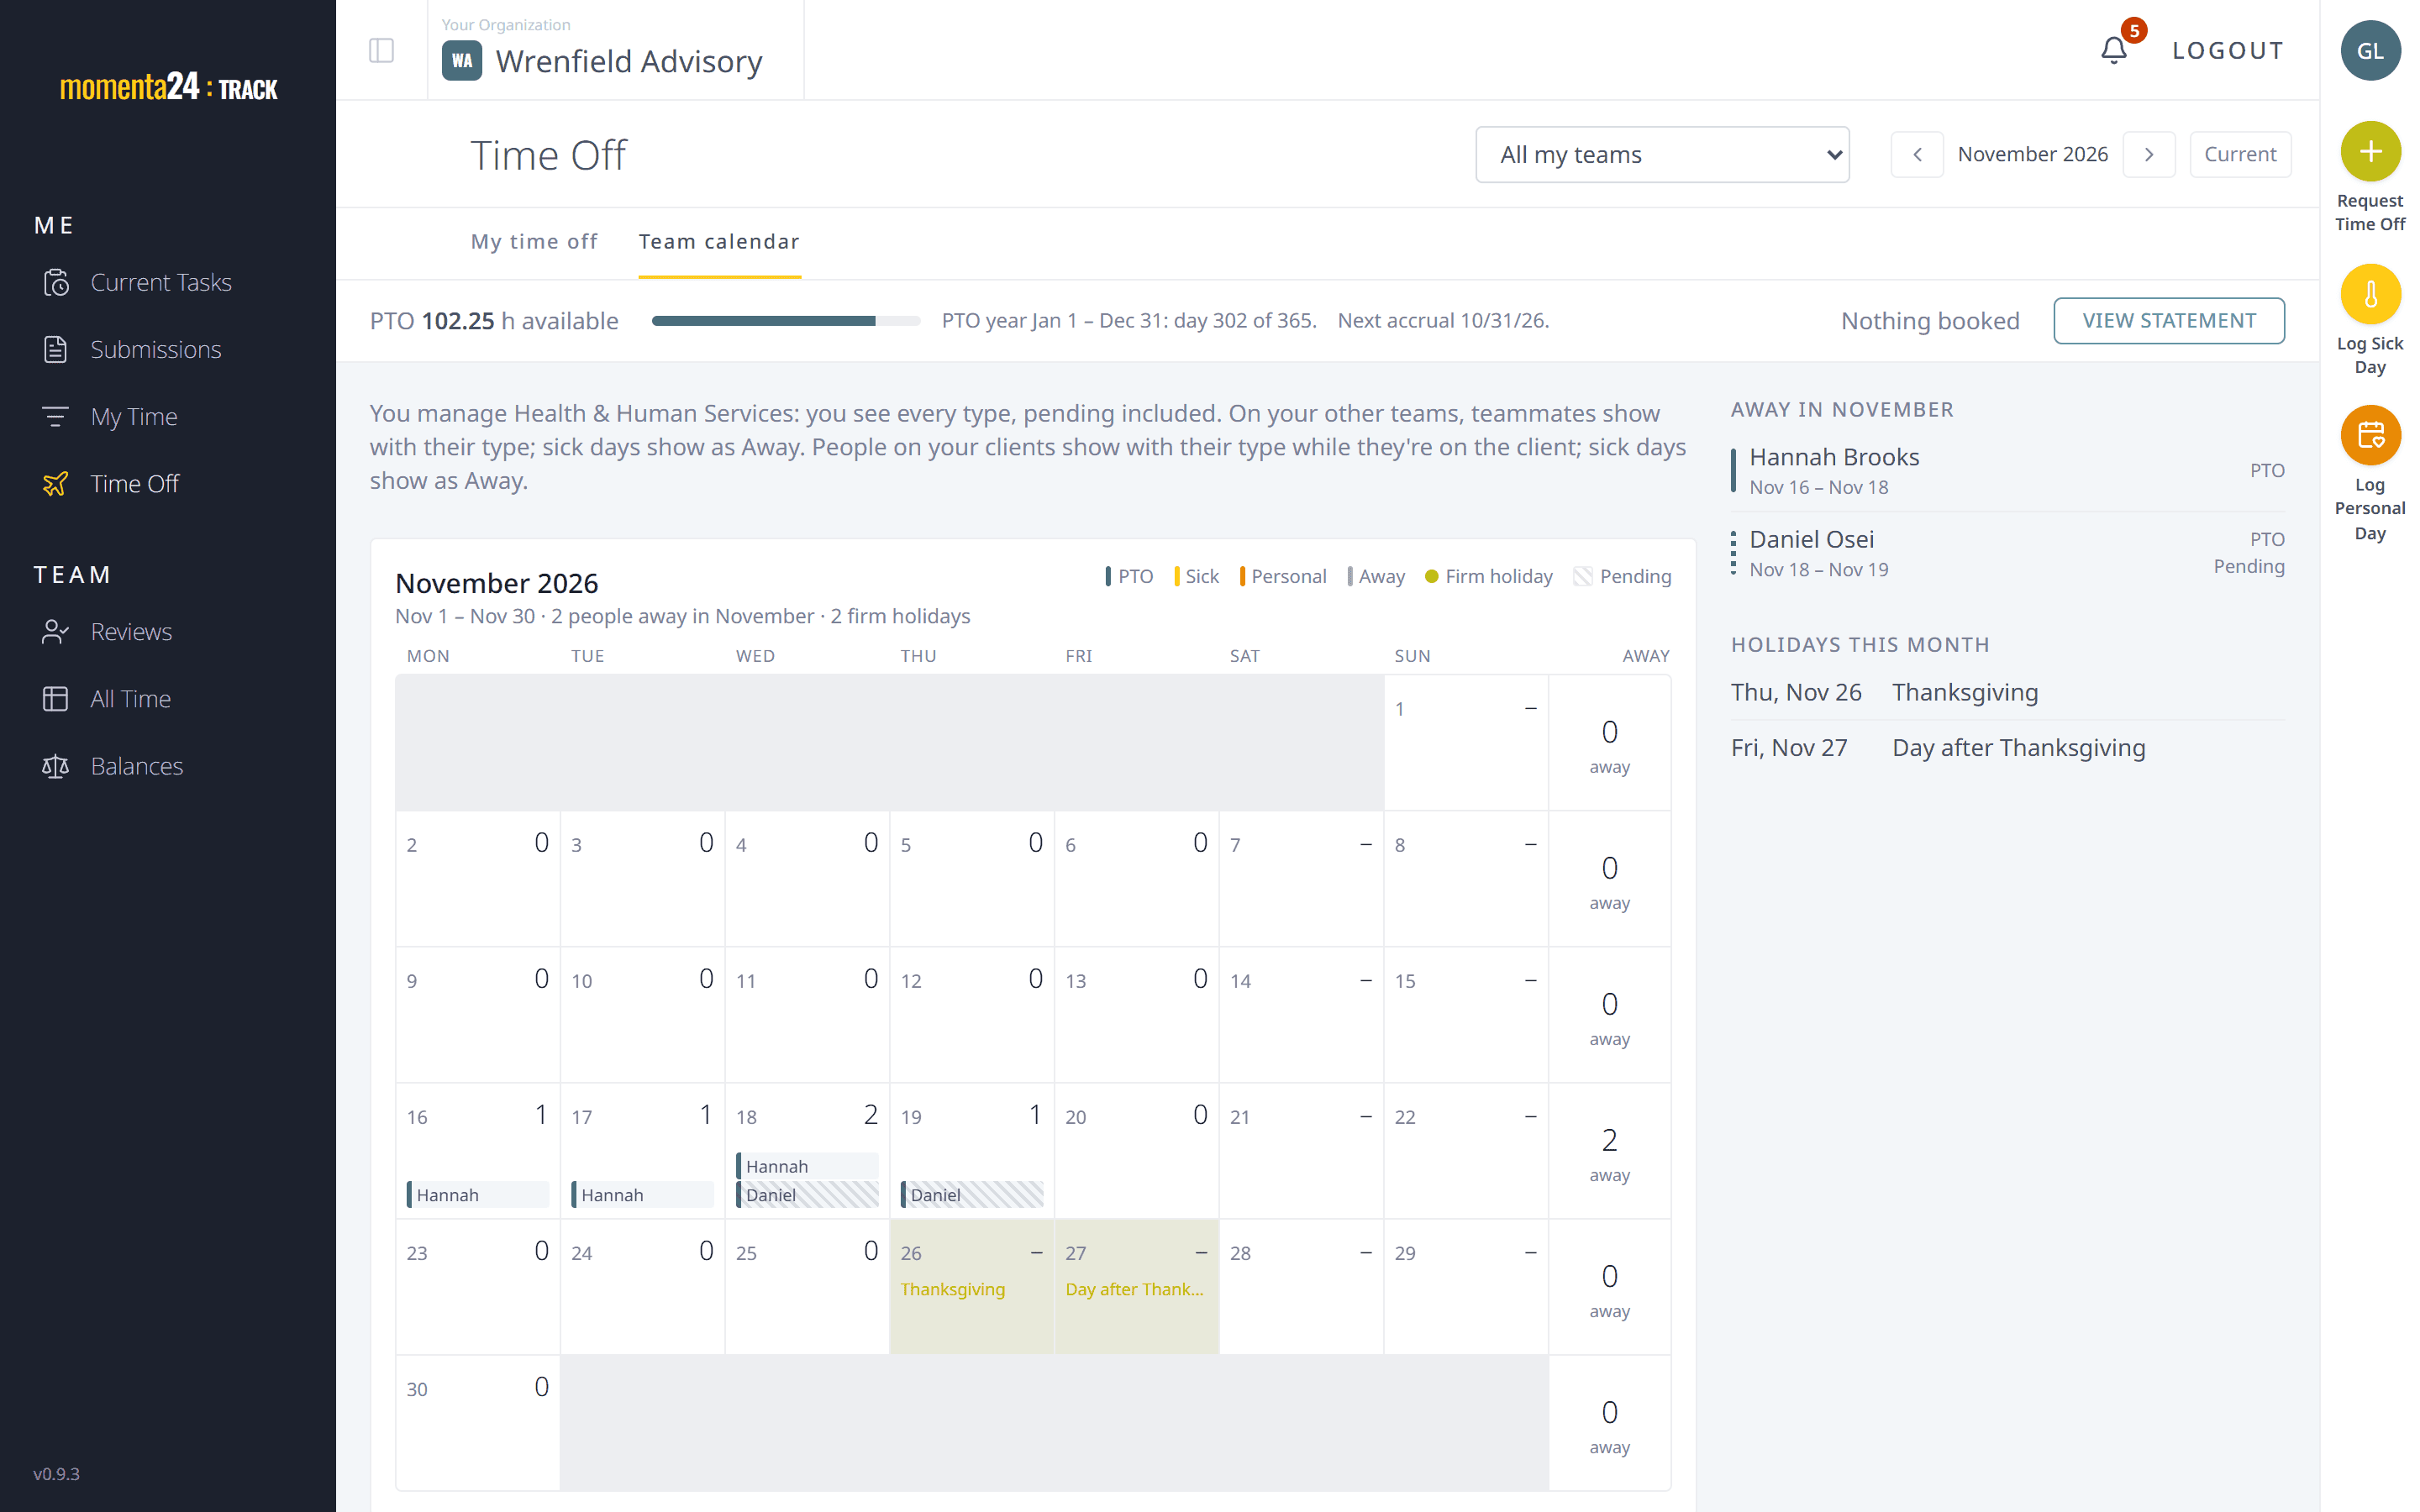The image size is (2420, 1512).
Task: Open the notifications bell
Action: pos(2113,50)
